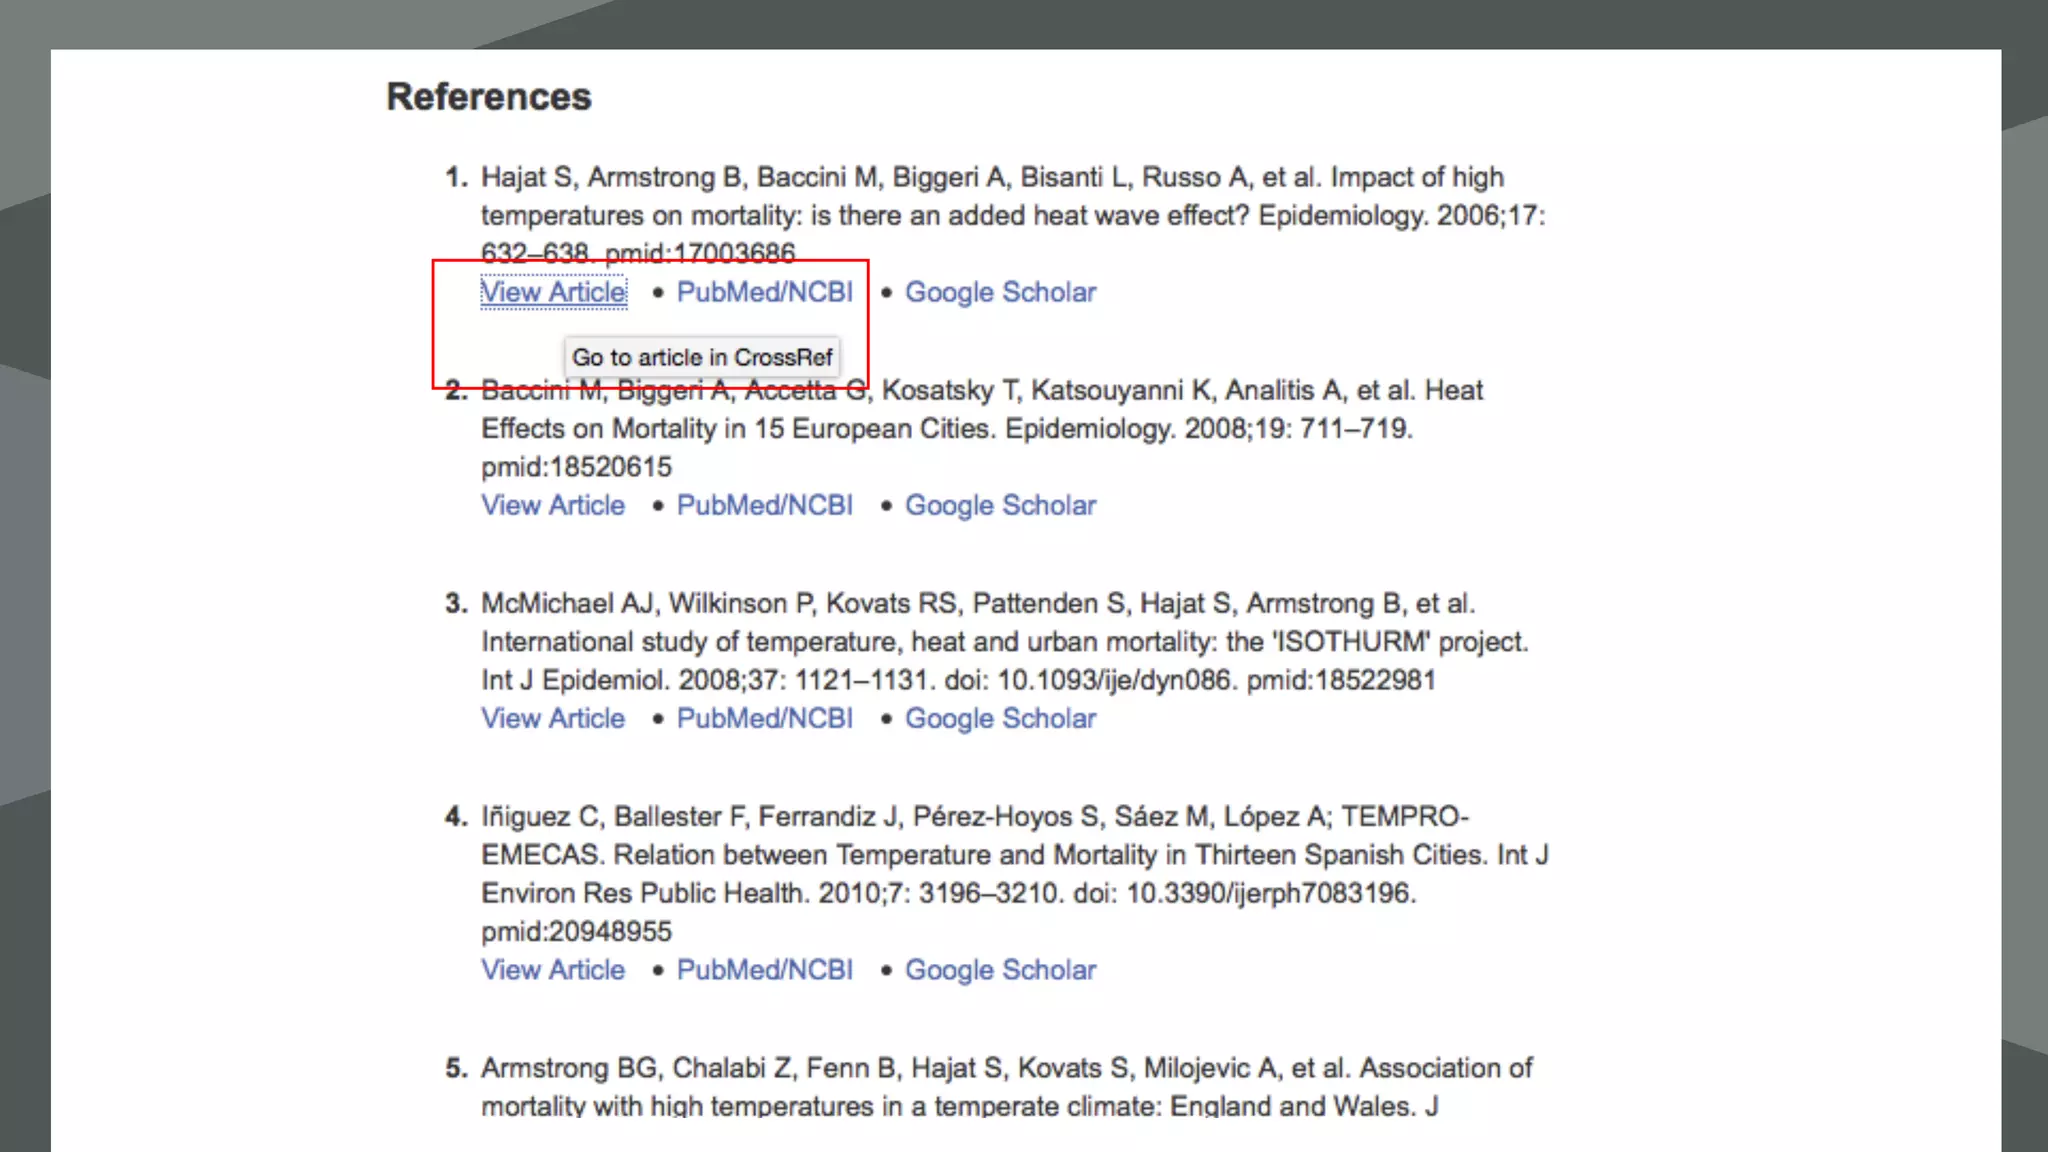Viewport: 2048px width, 1152px height.
Task: Click Armstrong BG reference 5 citation text
Action: 1005,1068
